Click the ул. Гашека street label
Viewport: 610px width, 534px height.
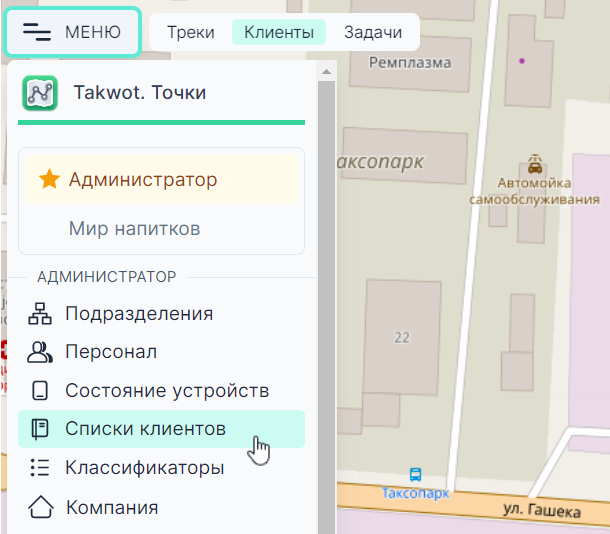(x=542, y=509)
